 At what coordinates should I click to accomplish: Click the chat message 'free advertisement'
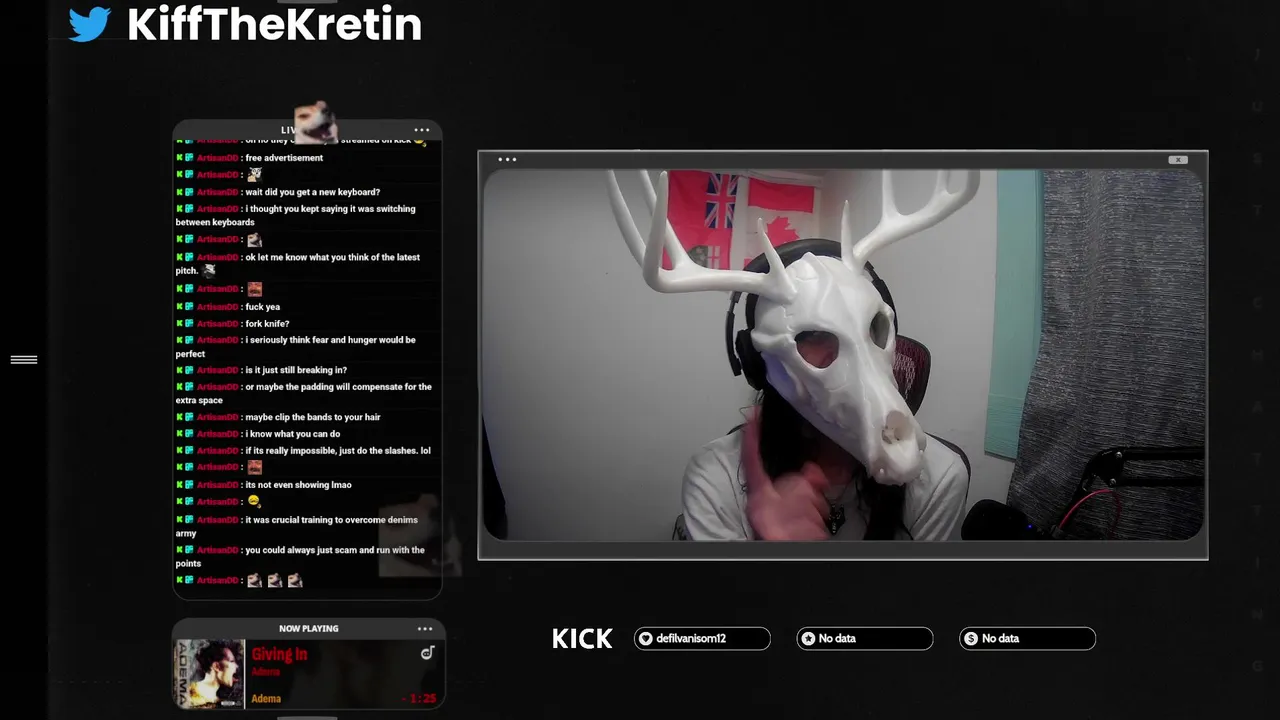tap(284, 158)
